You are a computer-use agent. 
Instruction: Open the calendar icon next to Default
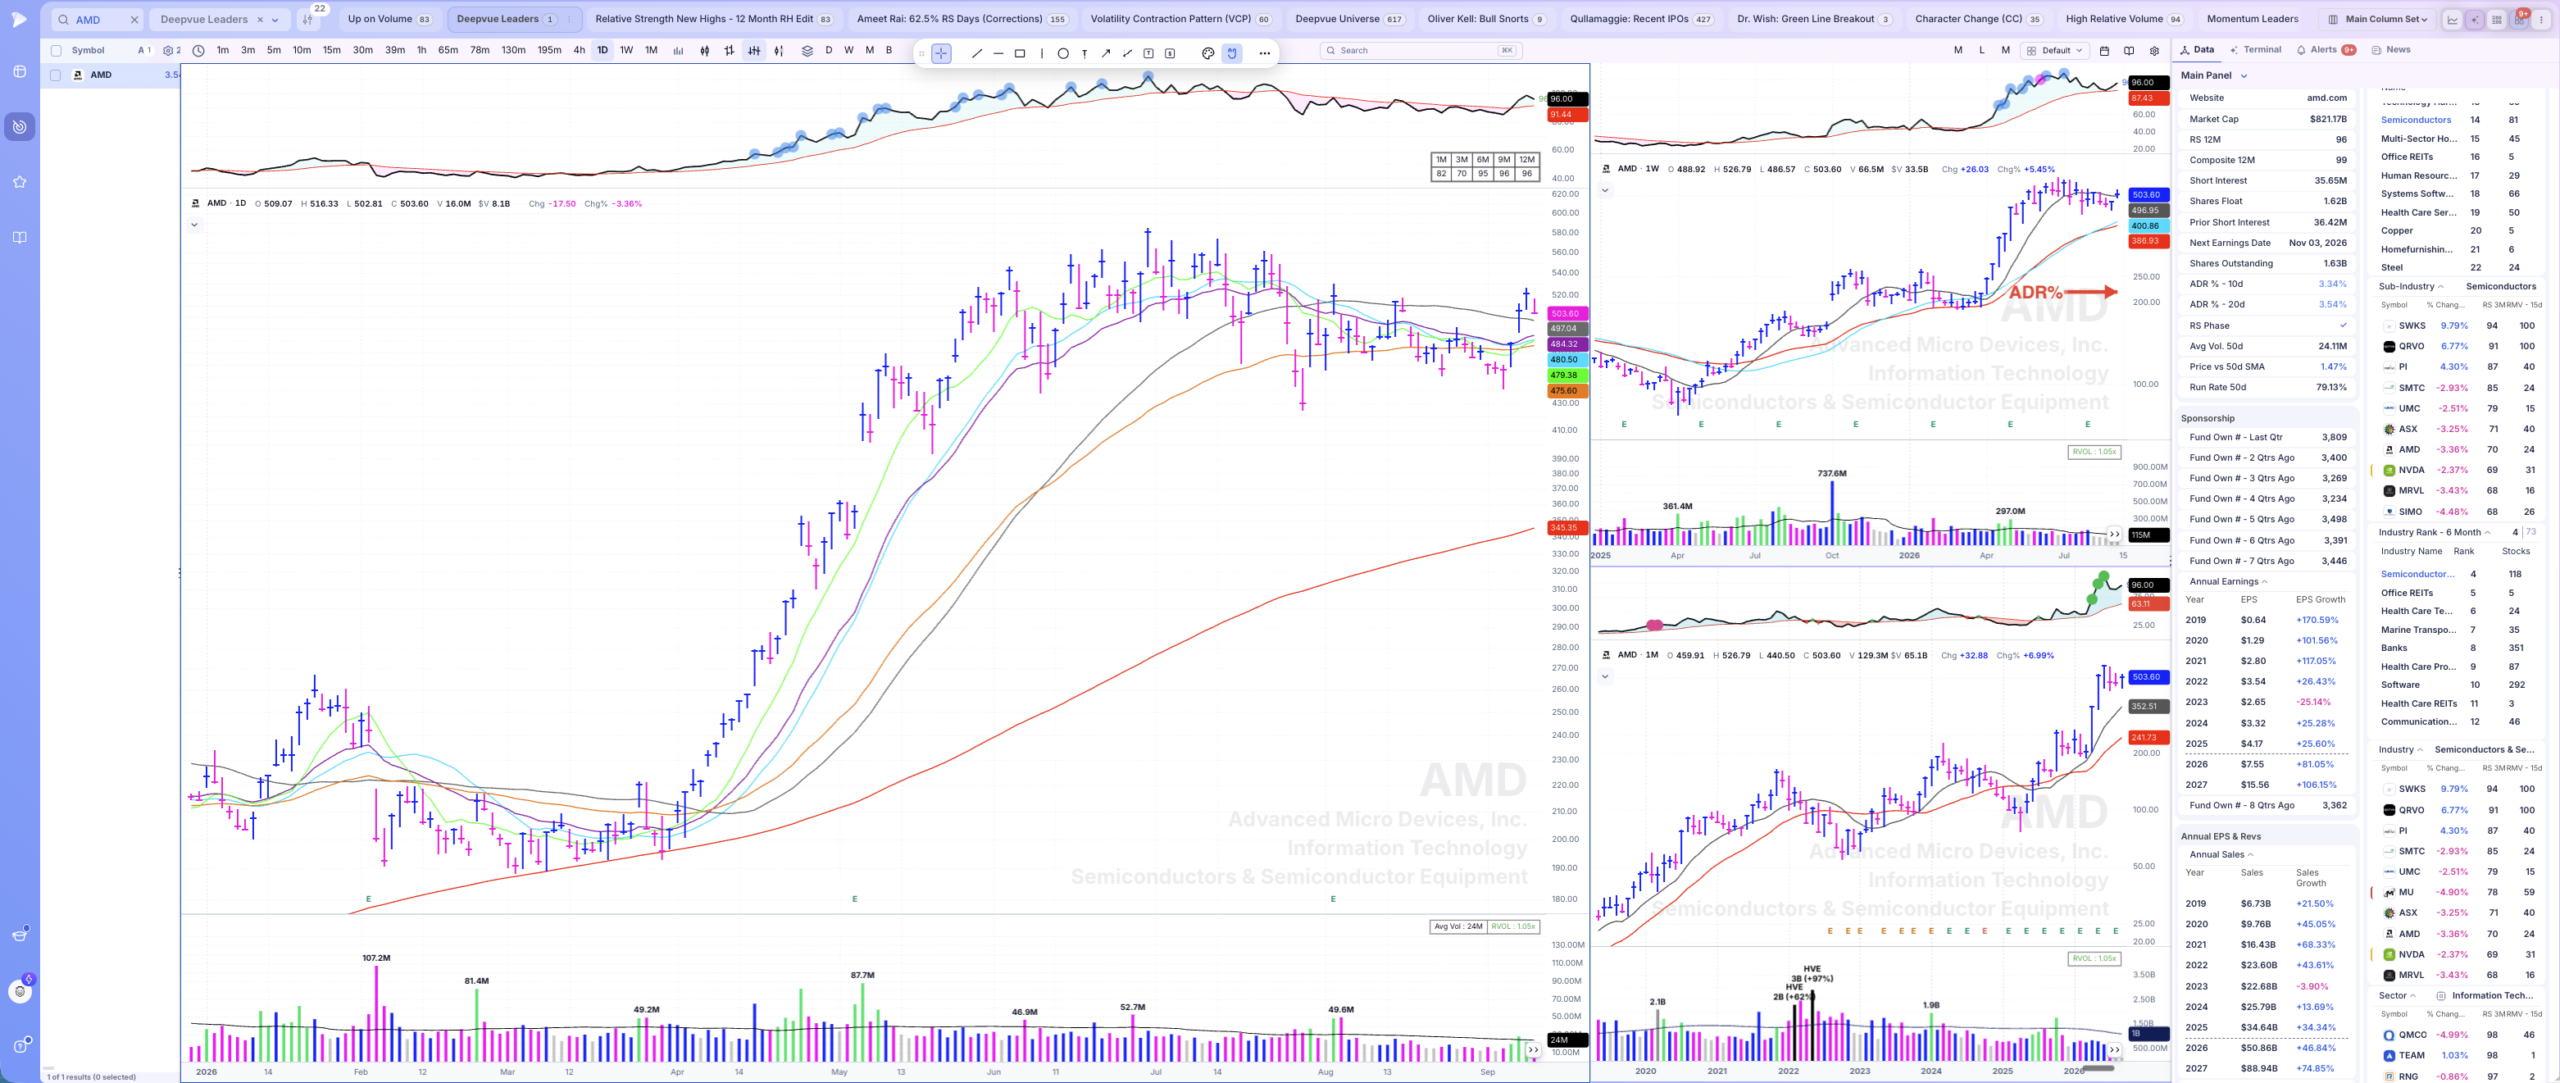click(2104, 50)
